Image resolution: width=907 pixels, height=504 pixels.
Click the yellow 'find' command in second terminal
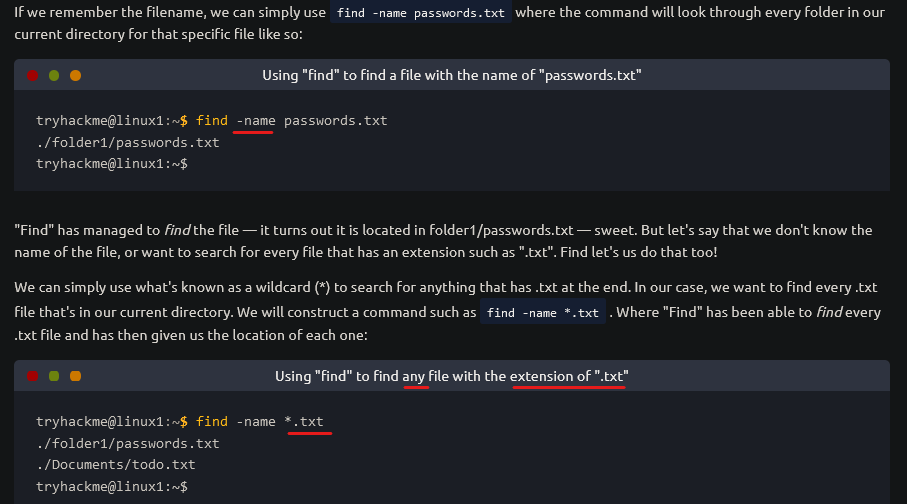pyautogui.click(x=212, y=422)
